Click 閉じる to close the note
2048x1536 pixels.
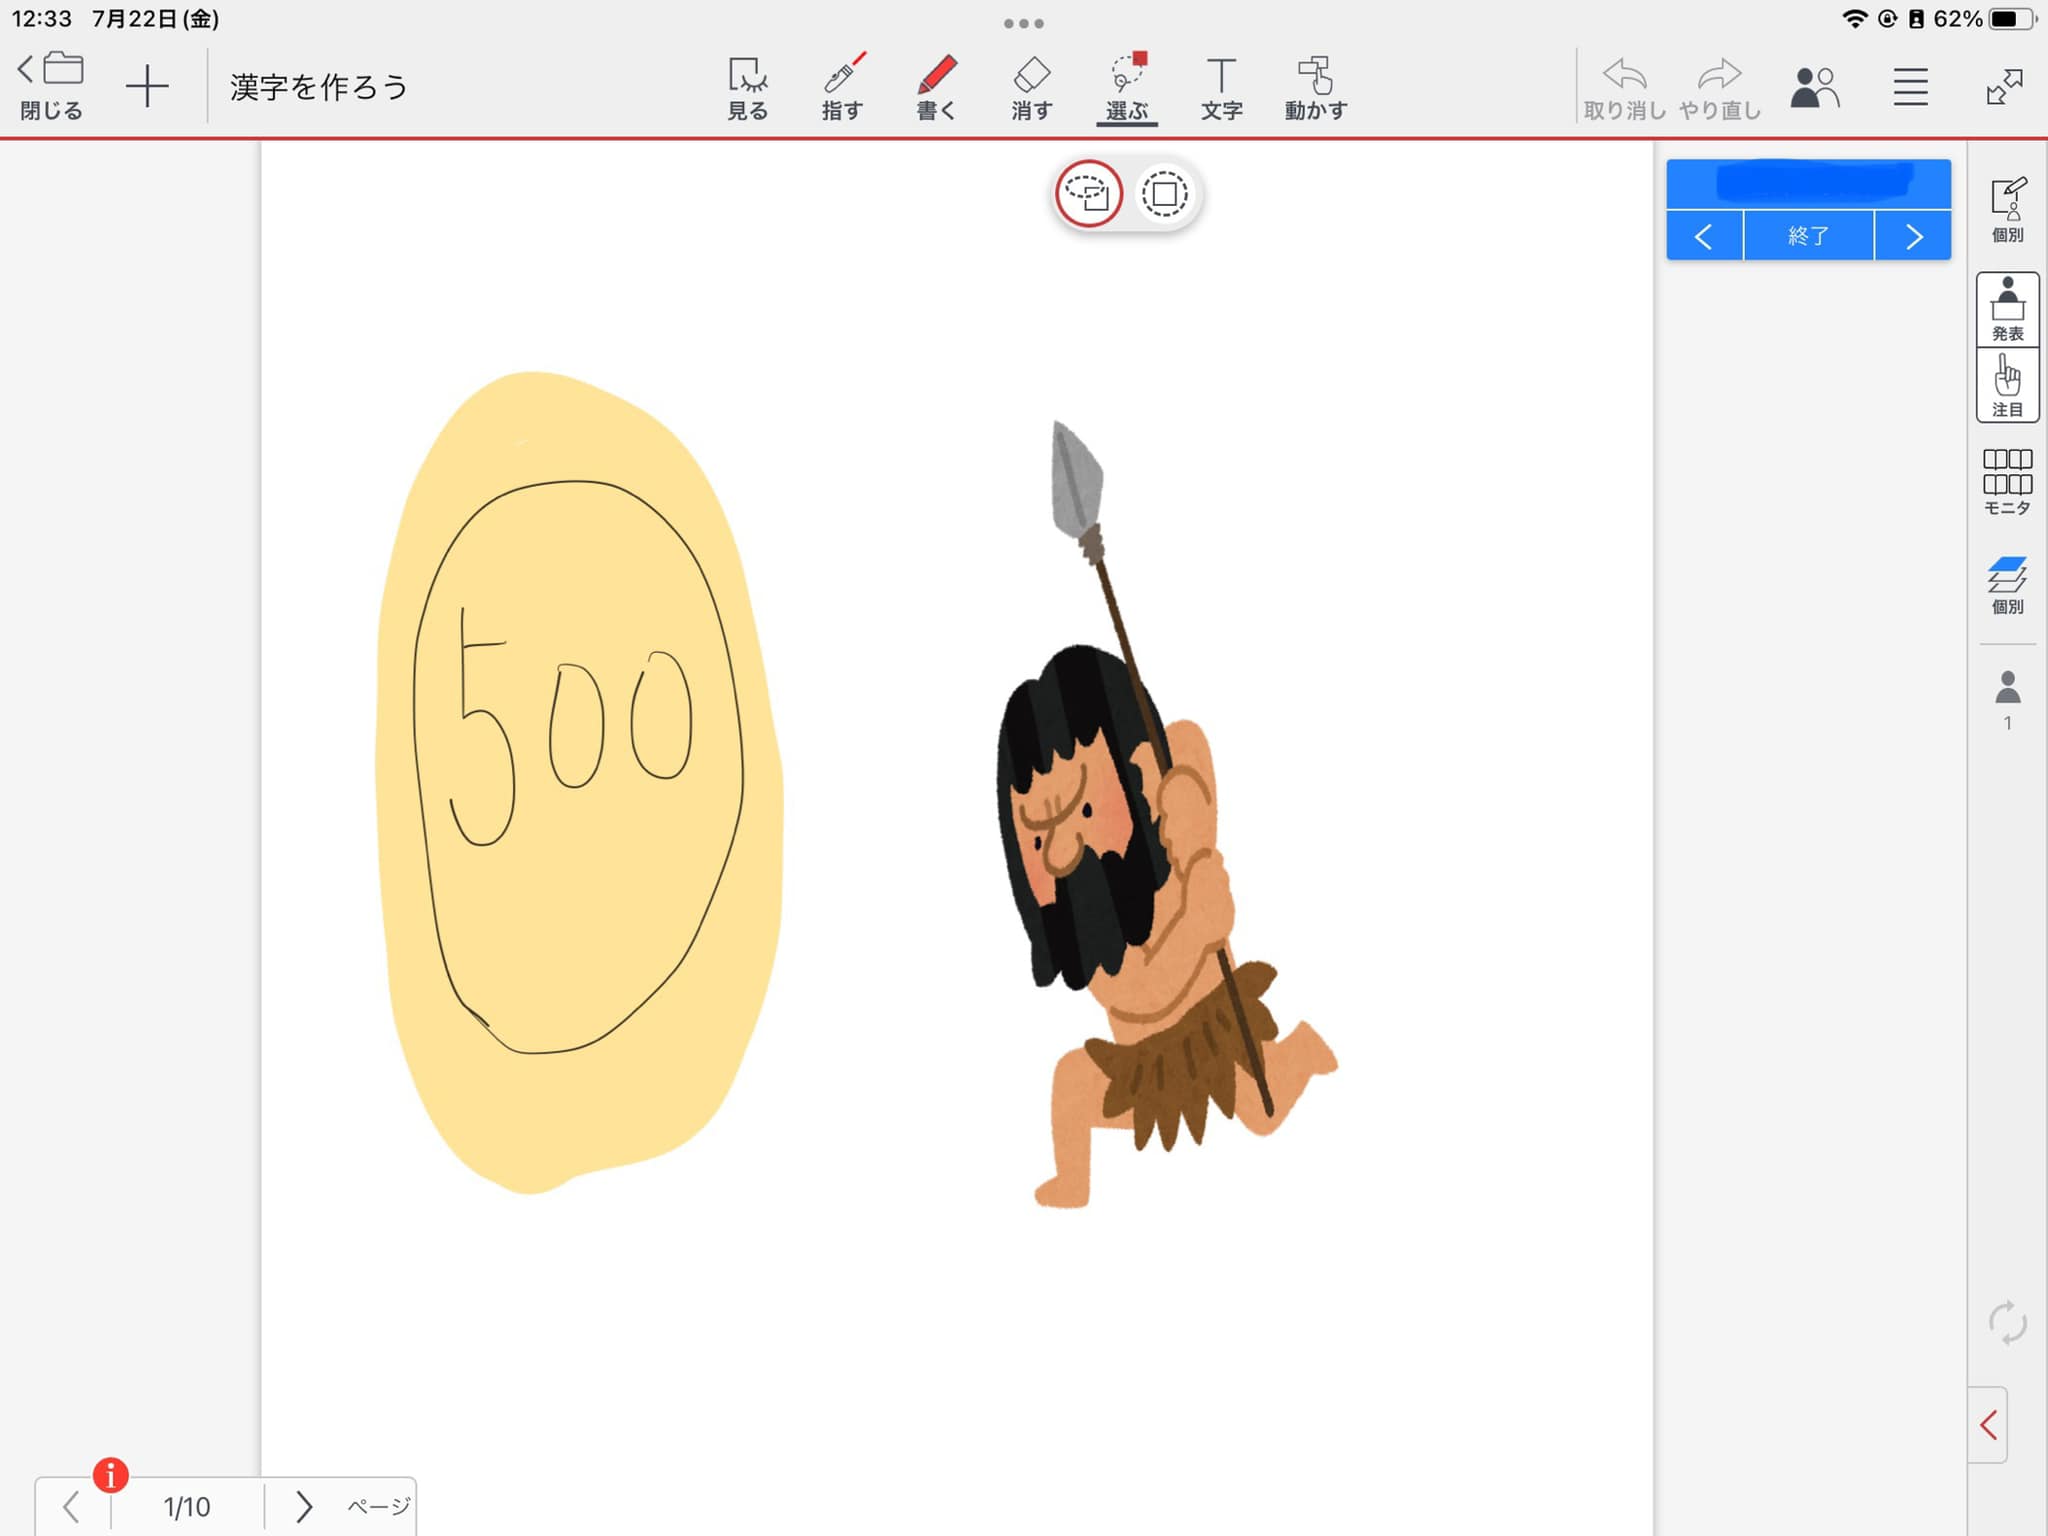point(51,88)
